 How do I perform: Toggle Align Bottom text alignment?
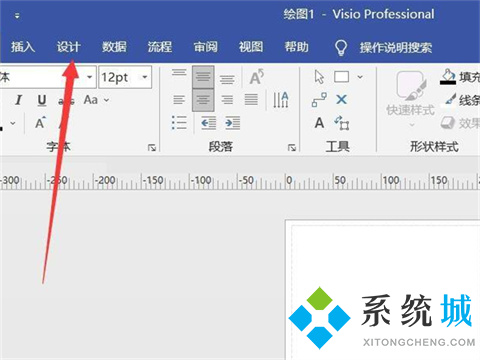point(227,80)
